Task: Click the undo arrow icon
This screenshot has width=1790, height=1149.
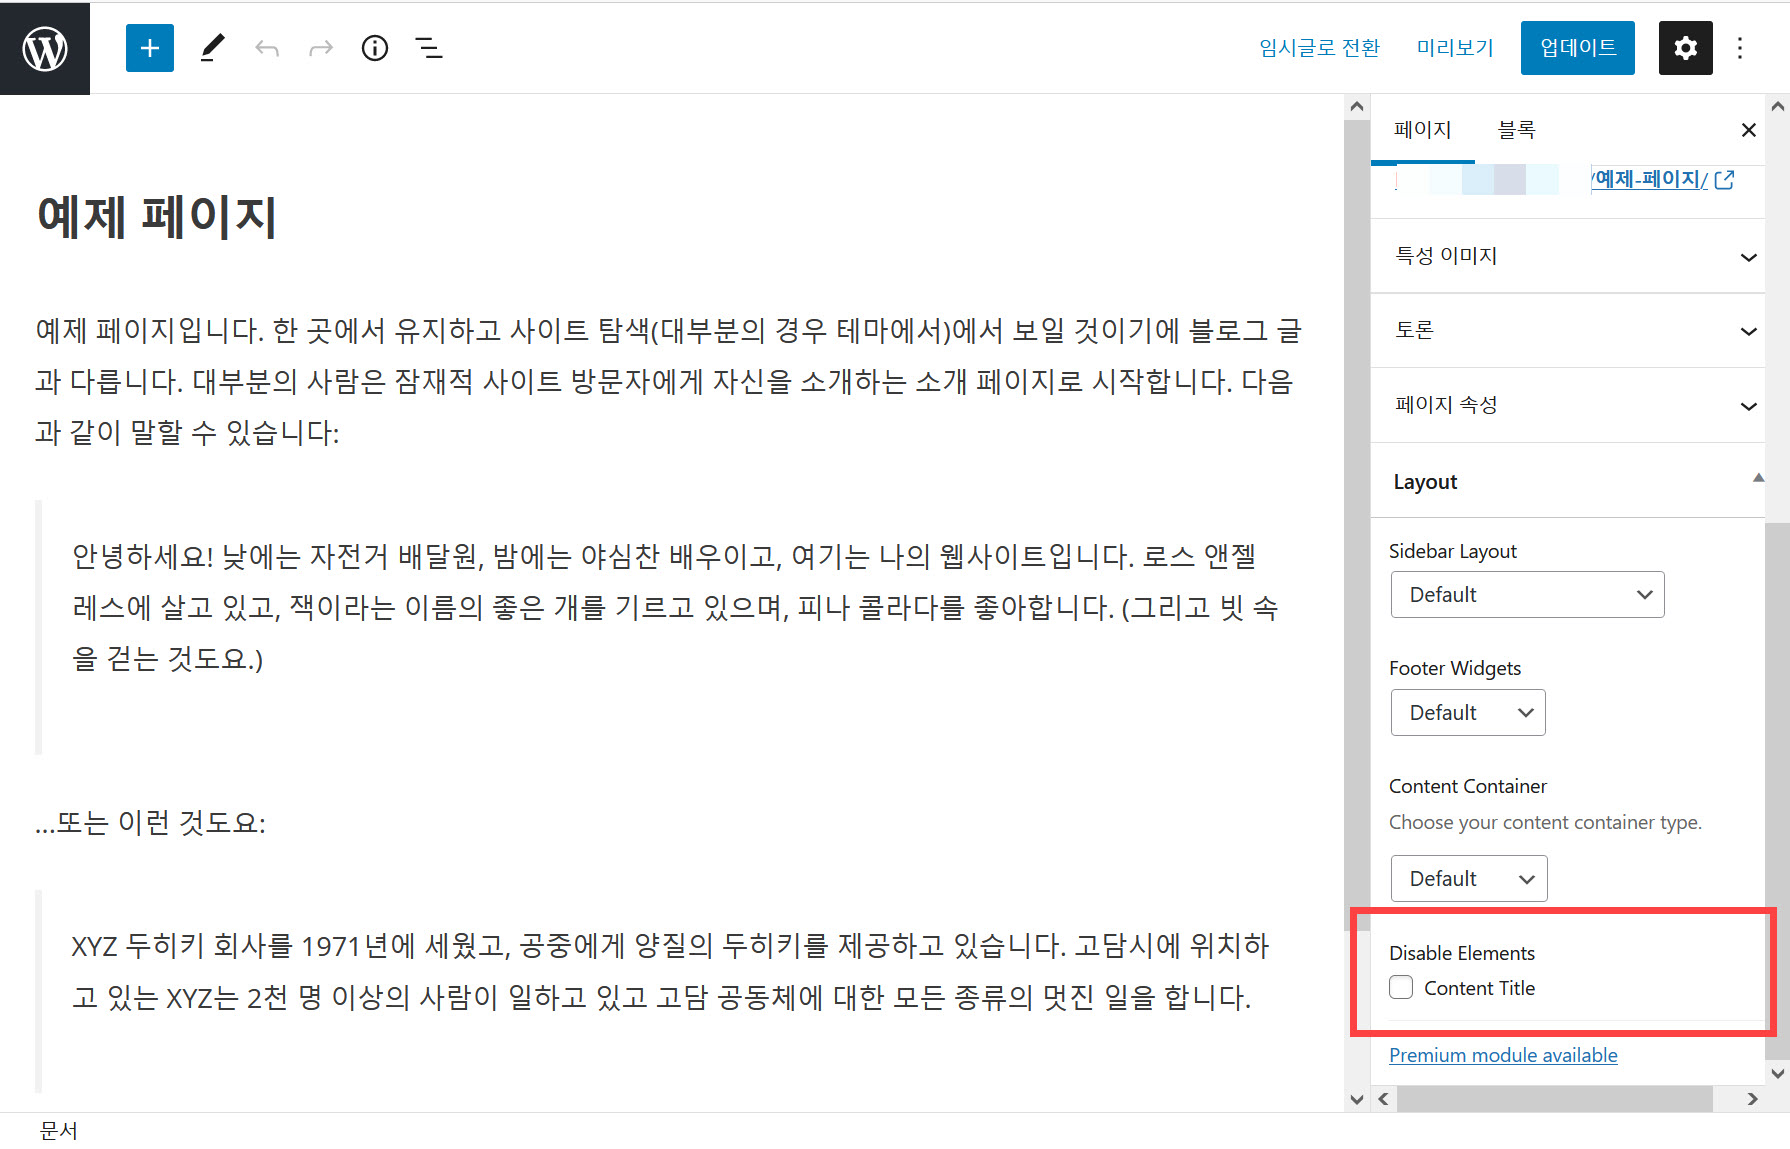Action: click(x=266, y=47)
